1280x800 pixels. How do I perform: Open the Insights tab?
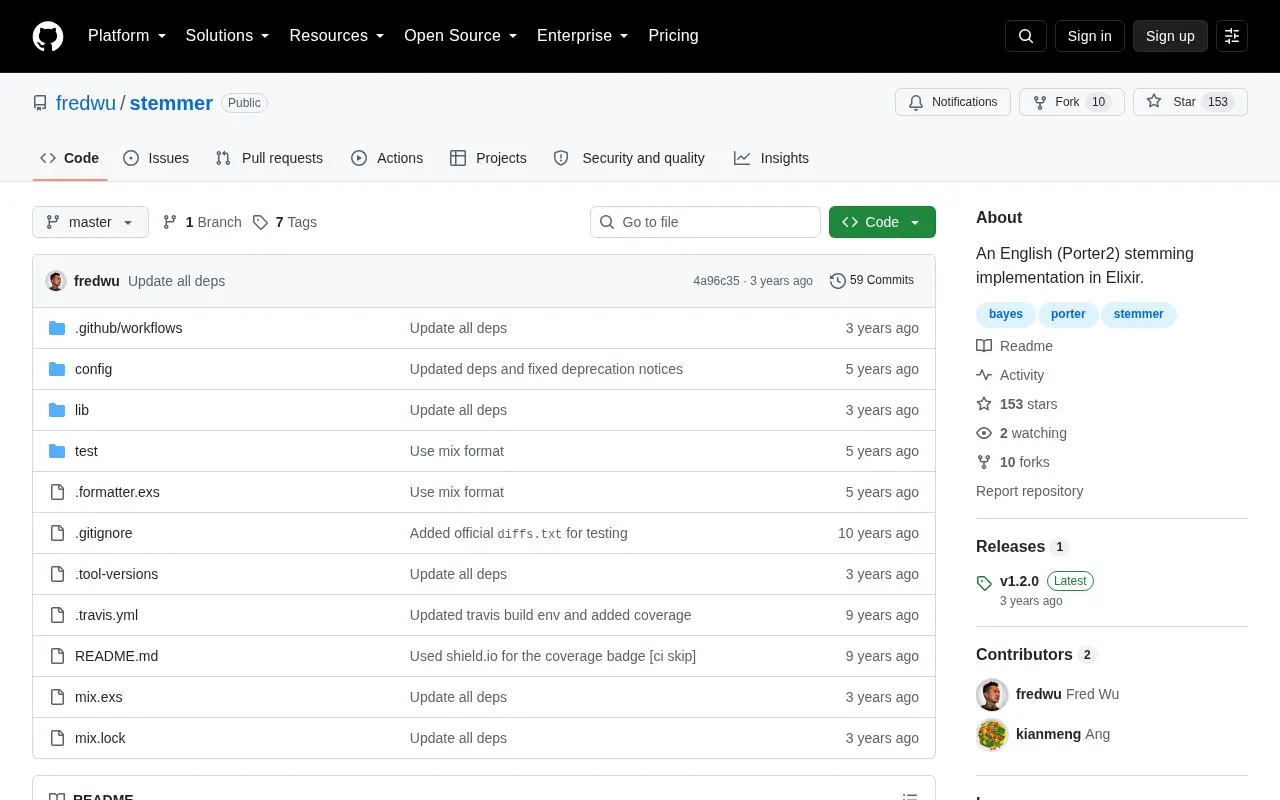click(771, 158)
